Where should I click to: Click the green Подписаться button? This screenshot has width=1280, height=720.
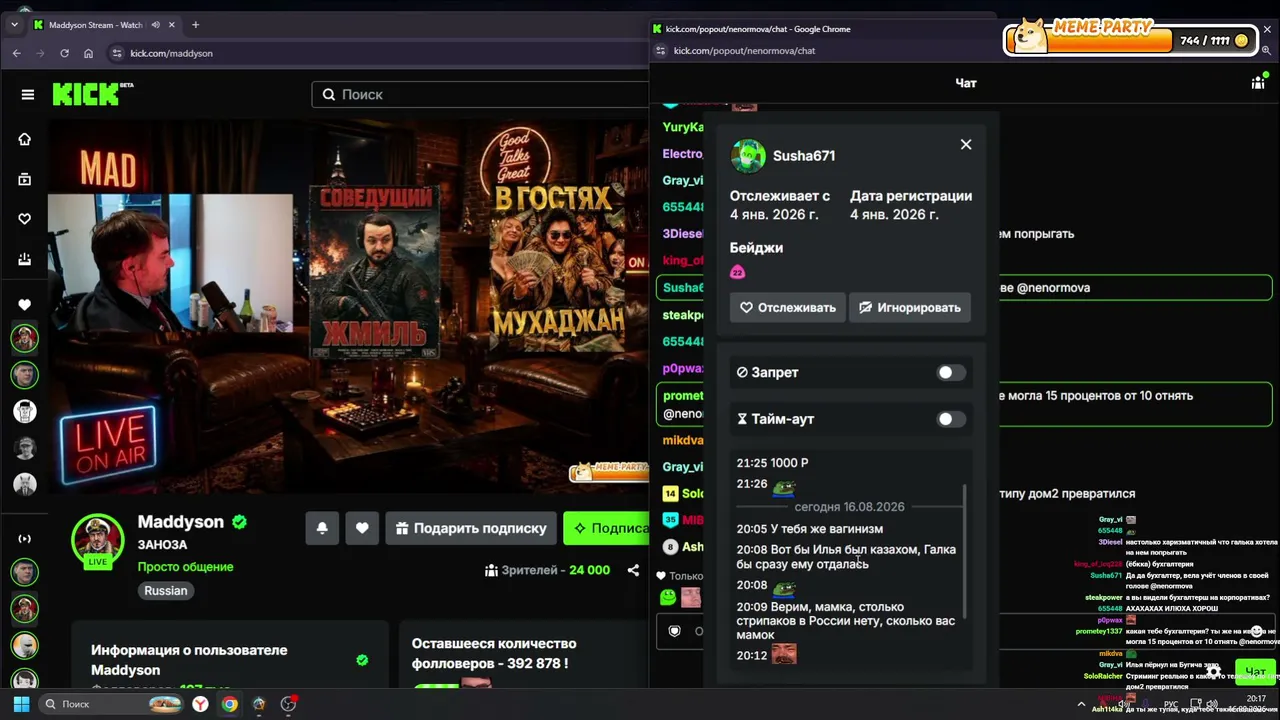[606, 528]
